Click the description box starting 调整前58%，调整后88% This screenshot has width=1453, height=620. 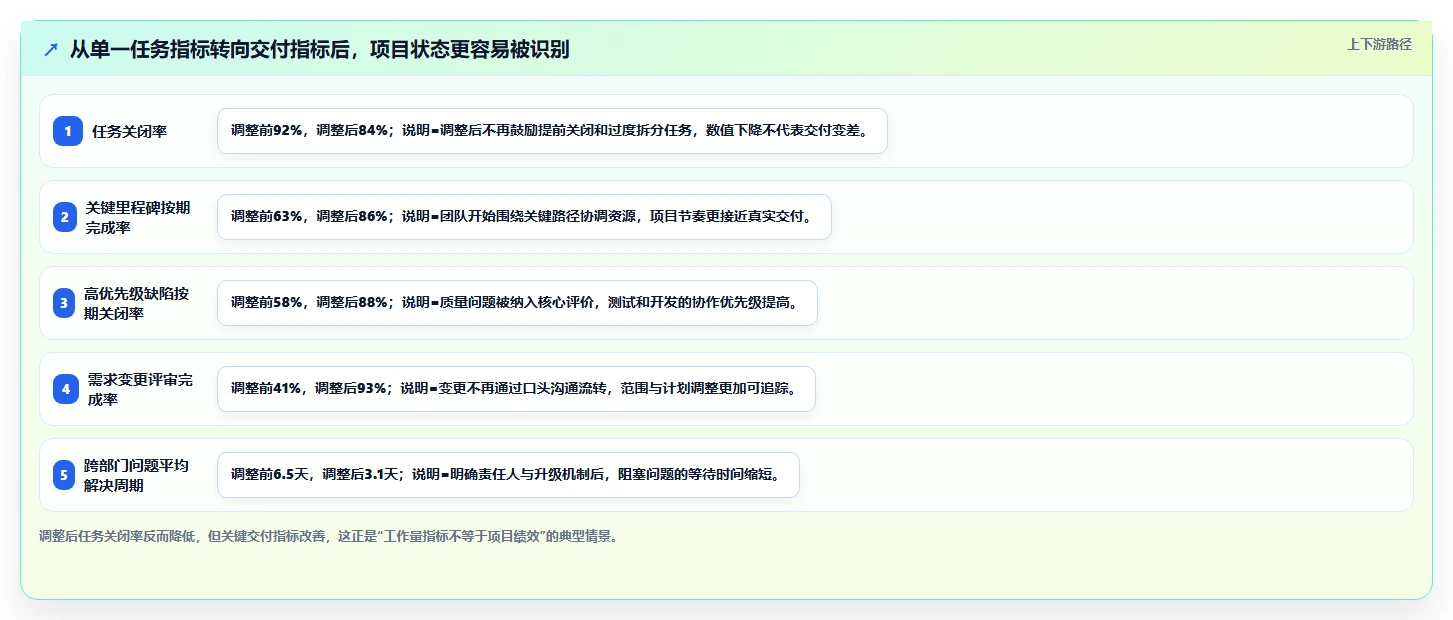tap(517, 303)
